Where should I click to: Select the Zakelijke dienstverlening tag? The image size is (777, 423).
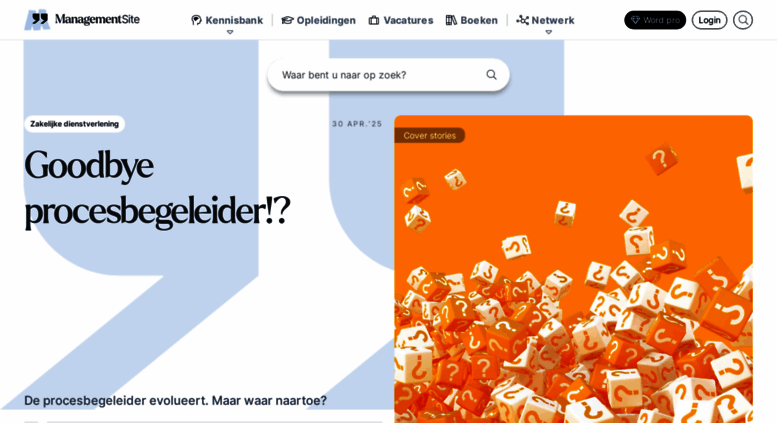click(74, 124)
